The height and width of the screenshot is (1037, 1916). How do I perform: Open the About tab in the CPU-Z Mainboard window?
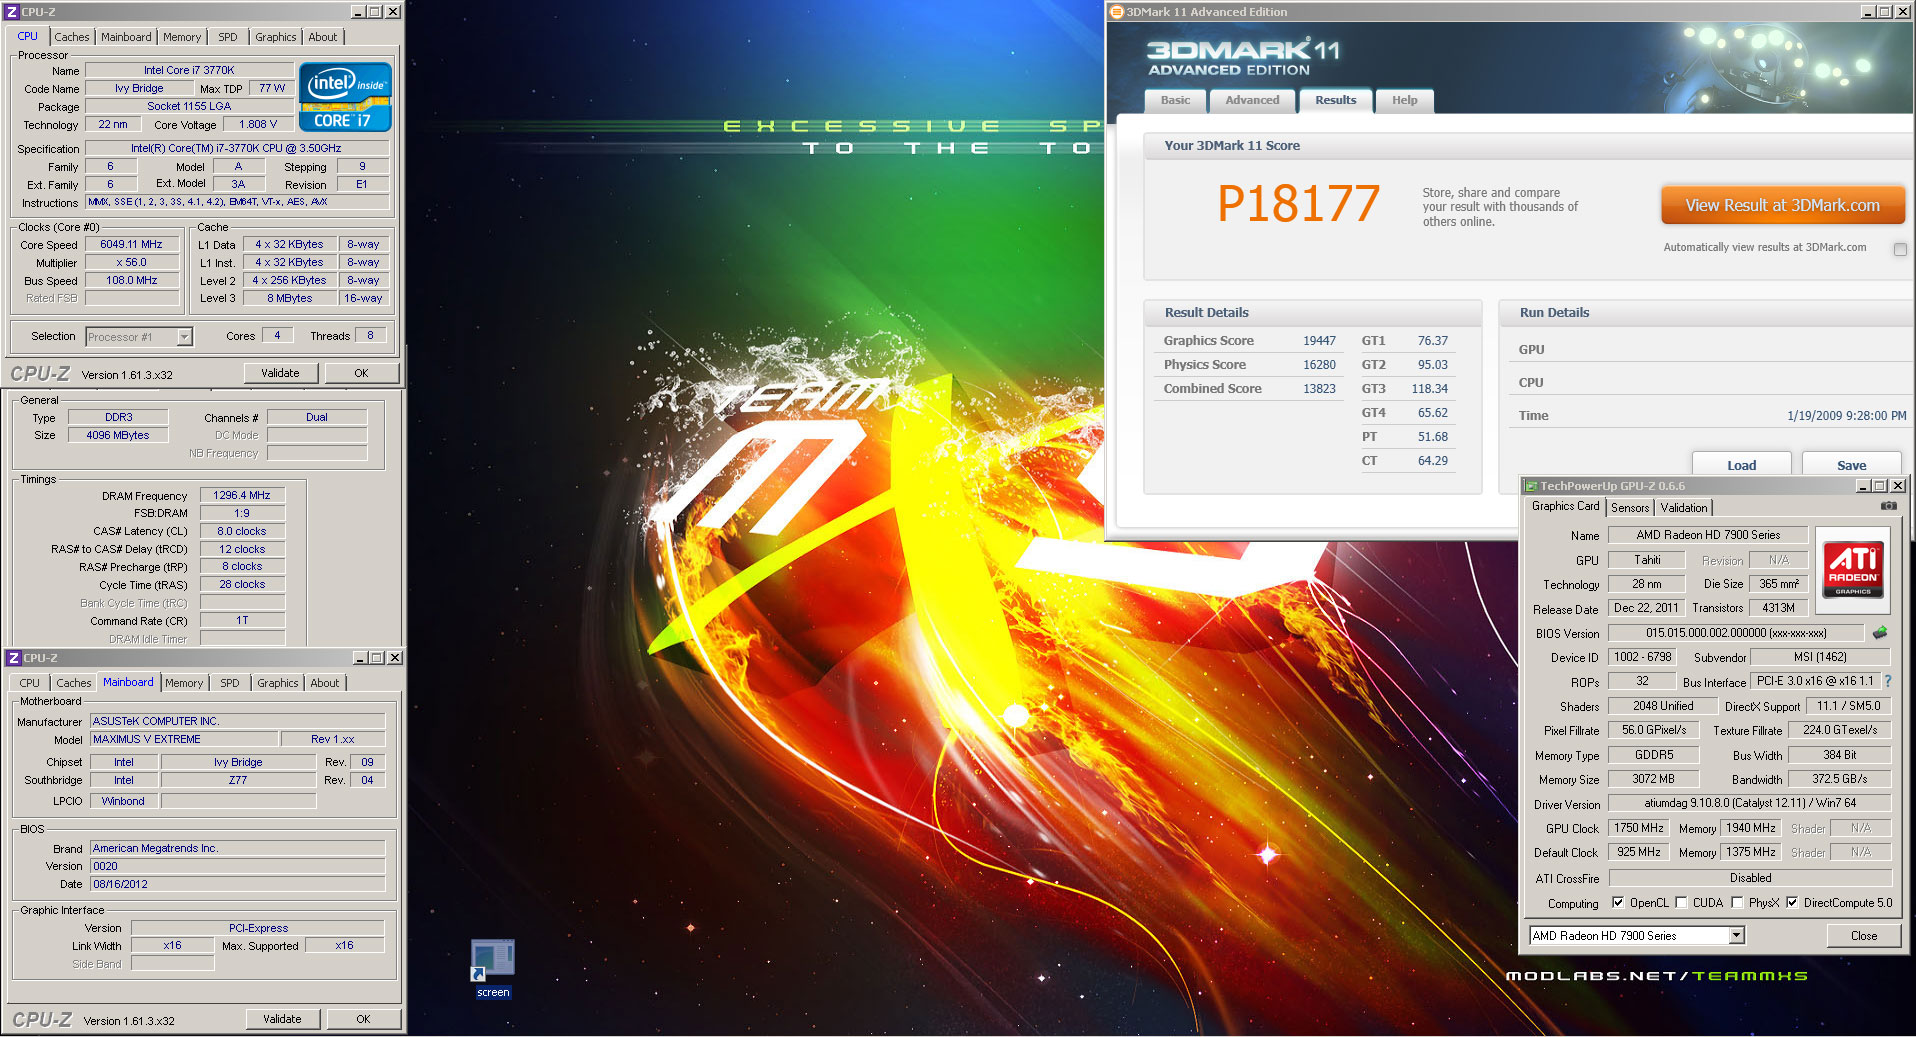[x=325, y=683]
